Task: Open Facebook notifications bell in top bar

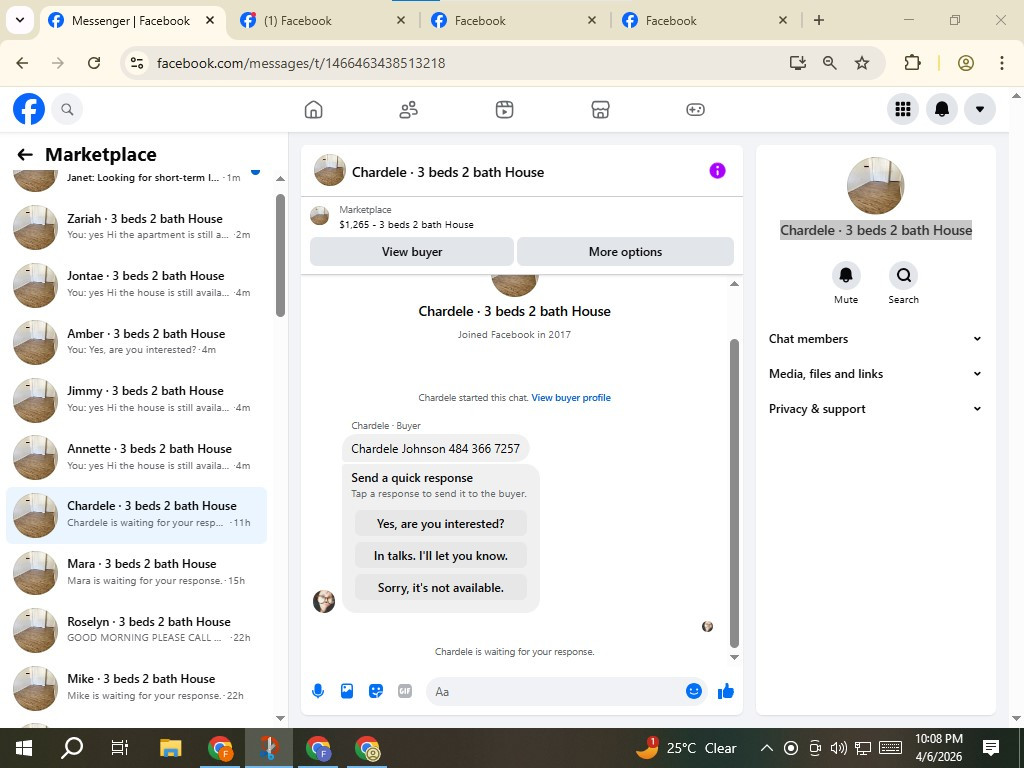Action: point(942,109)
